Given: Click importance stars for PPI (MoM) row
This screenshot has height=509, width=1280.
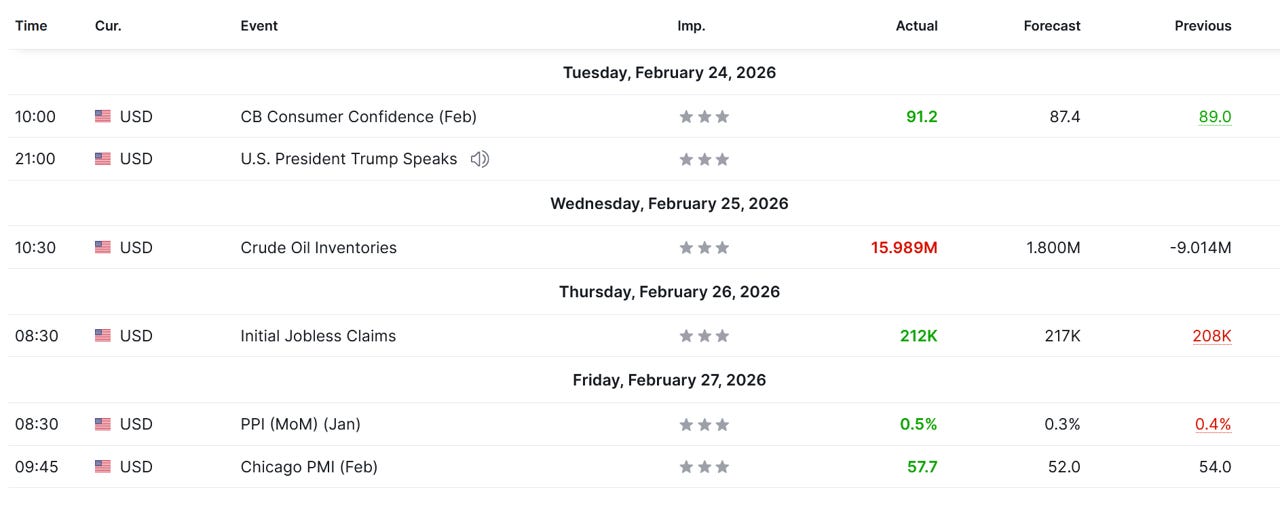Looking at the screenshot, I should pyautogui.click(x=704, y=425).
